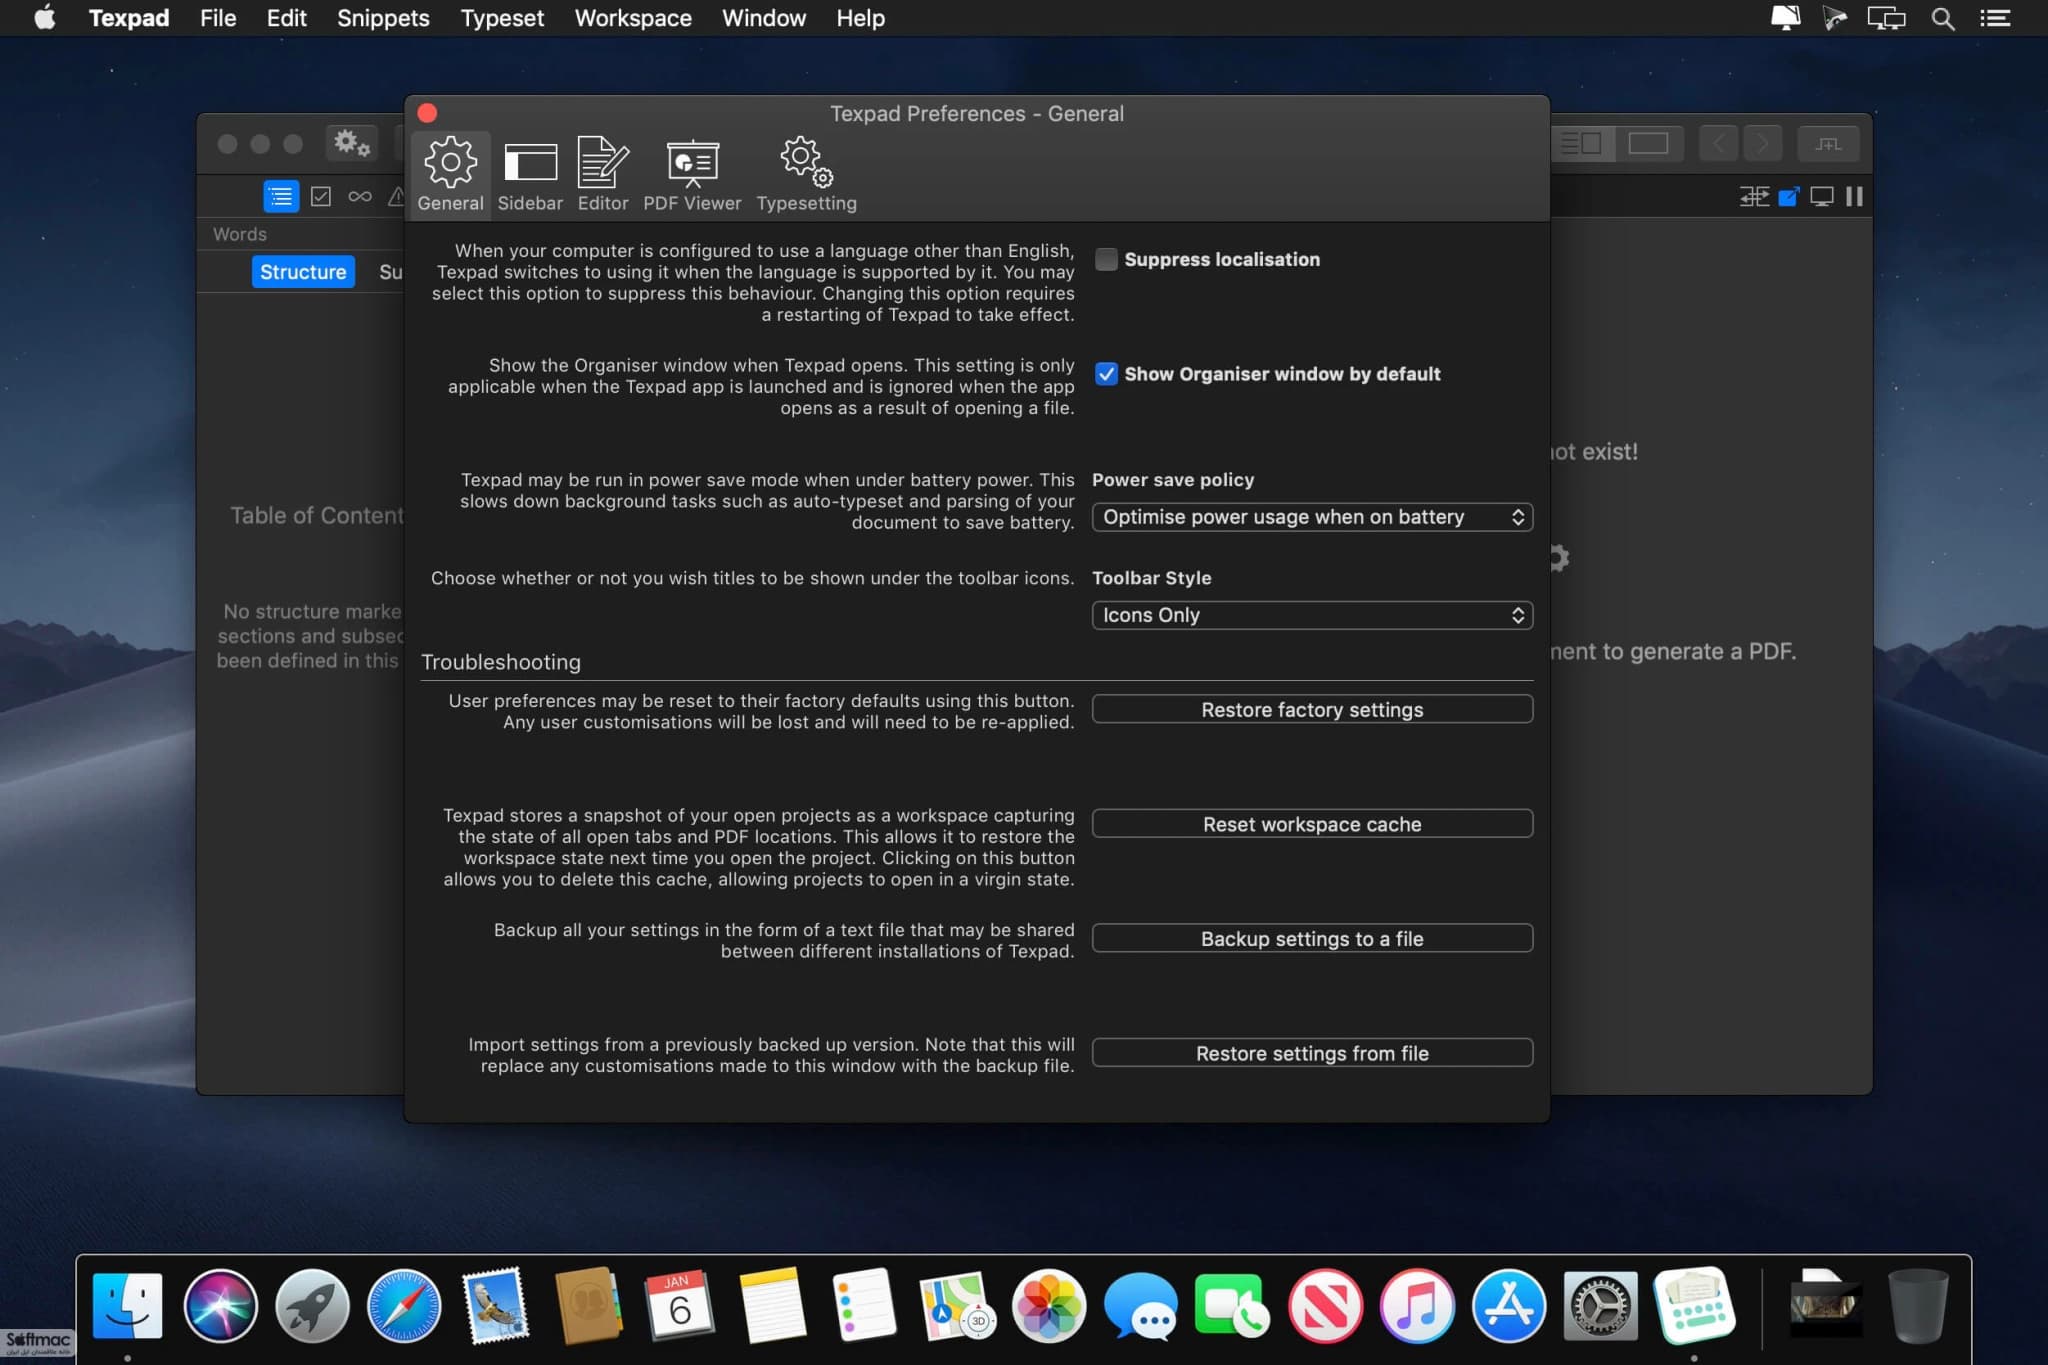Open News app from the dock
This screenshot has height=1365, width=2048.
click(x=1324, y=1306)
